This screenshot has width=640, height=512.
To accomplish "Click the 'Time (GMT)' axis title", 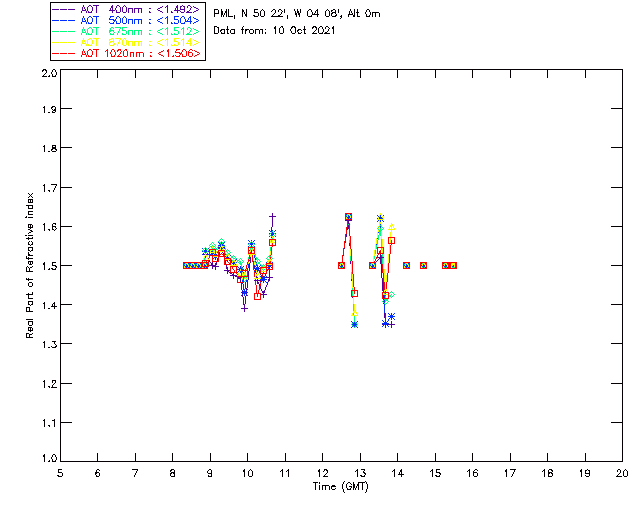I will pos(340,487).
